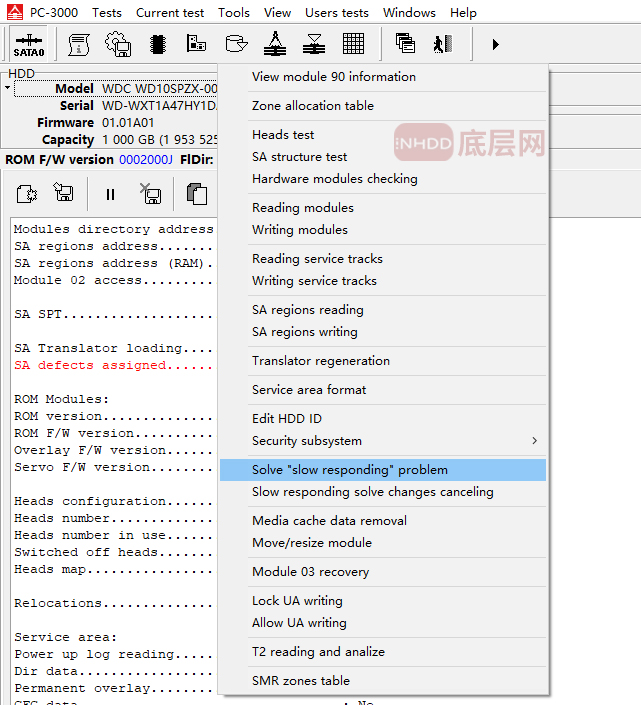The width and height of the screenshot is (641, 705).
Task: Open the View menu
Action: (277, 13)
